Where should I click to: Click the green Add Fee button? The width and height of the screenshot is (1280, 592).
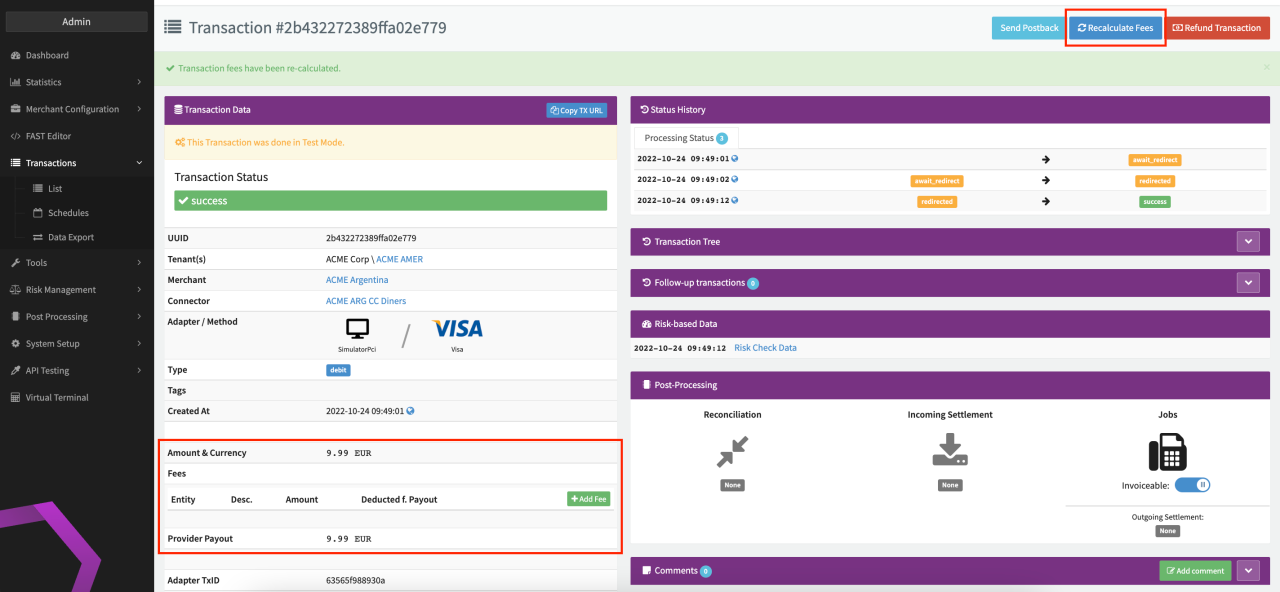588,499
